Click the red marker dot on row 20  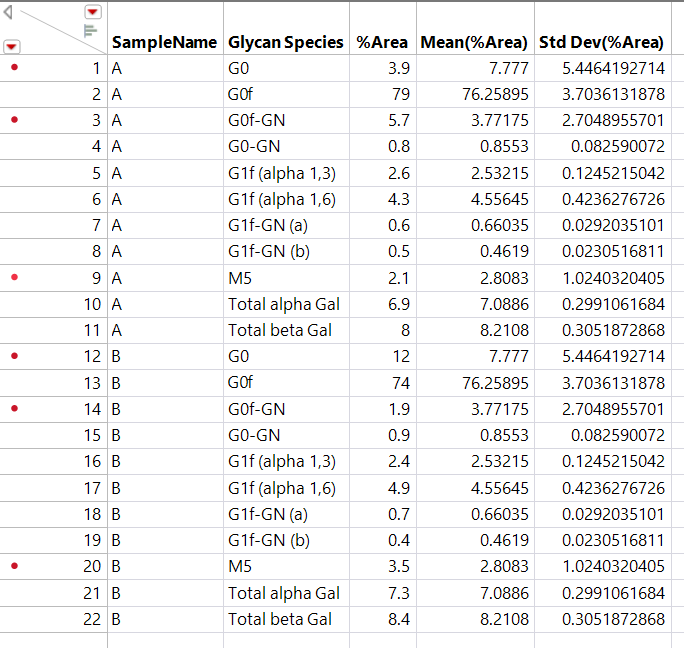[x=13, y=564]
